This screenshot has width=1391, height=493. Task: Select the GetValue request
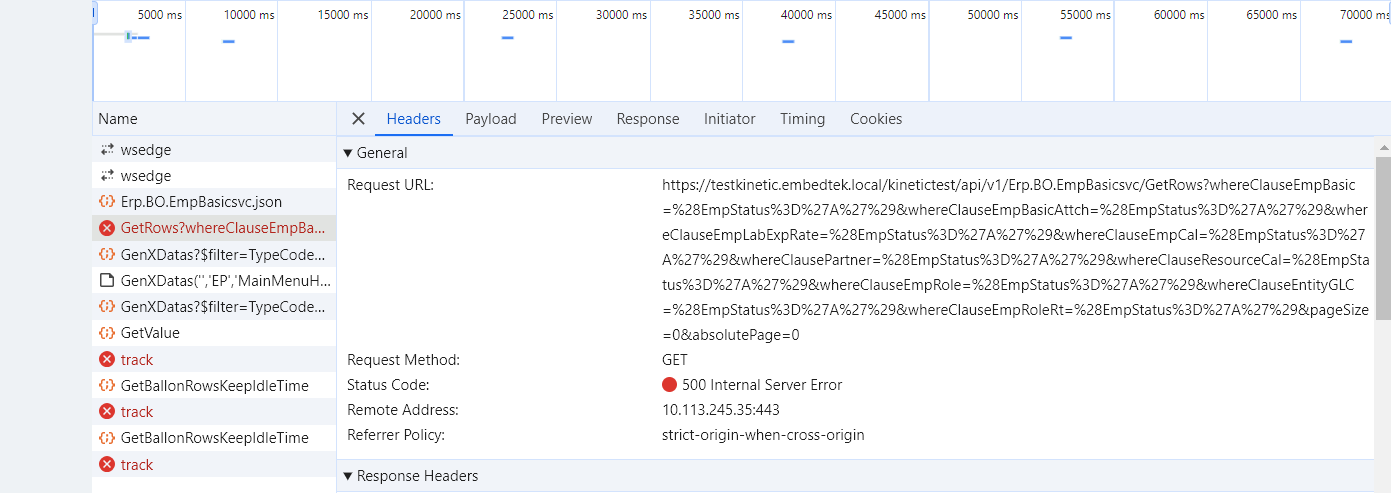tap(214, 333)
